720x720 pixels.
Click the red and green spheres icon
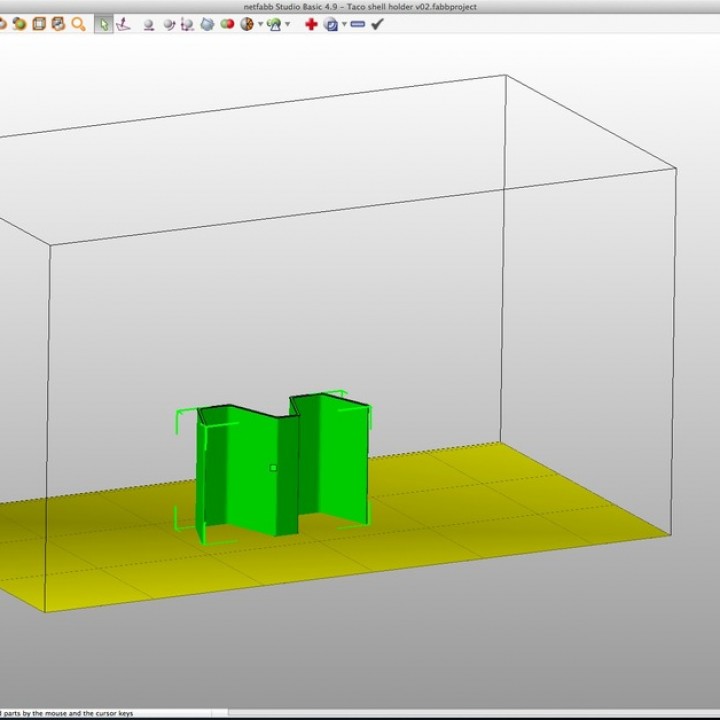(x=227, y=24)
